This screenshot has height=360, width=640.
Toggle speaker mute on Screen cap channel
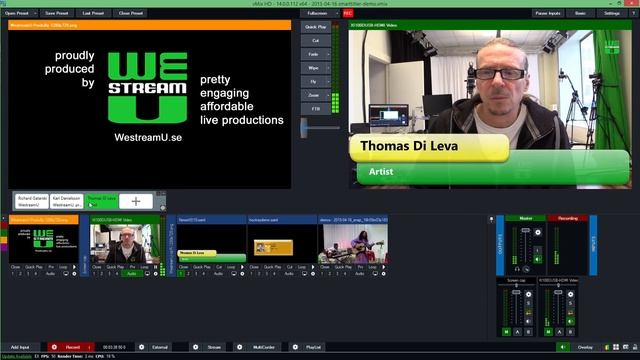click(x=529, y=322)
